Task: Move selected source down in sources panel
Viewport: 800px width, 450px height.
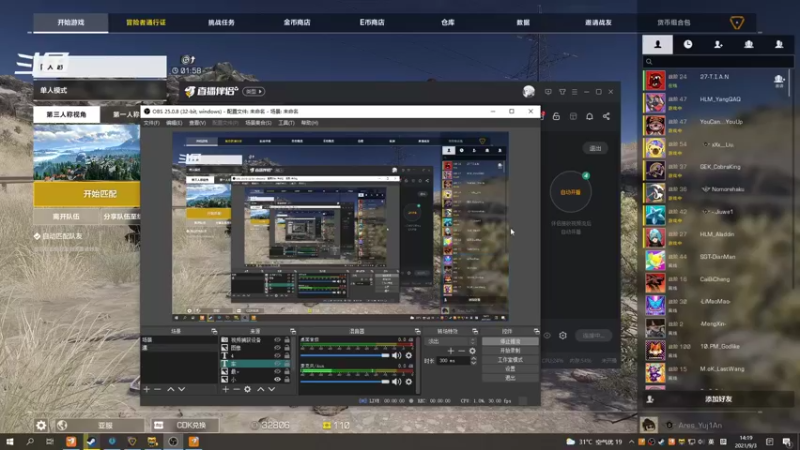Action: (x=271, y=389)
